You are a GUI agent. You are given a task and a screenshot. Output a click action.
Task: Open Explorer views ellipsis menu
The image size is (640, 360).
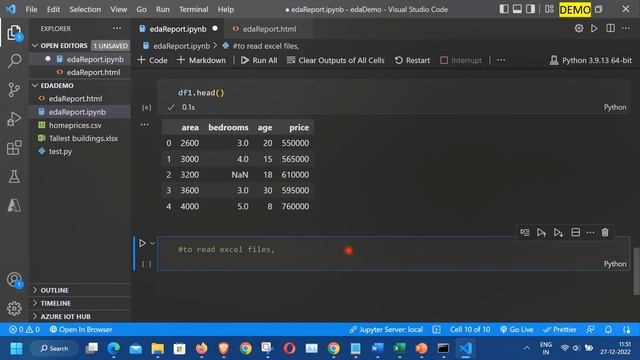[x=117, y=28]
